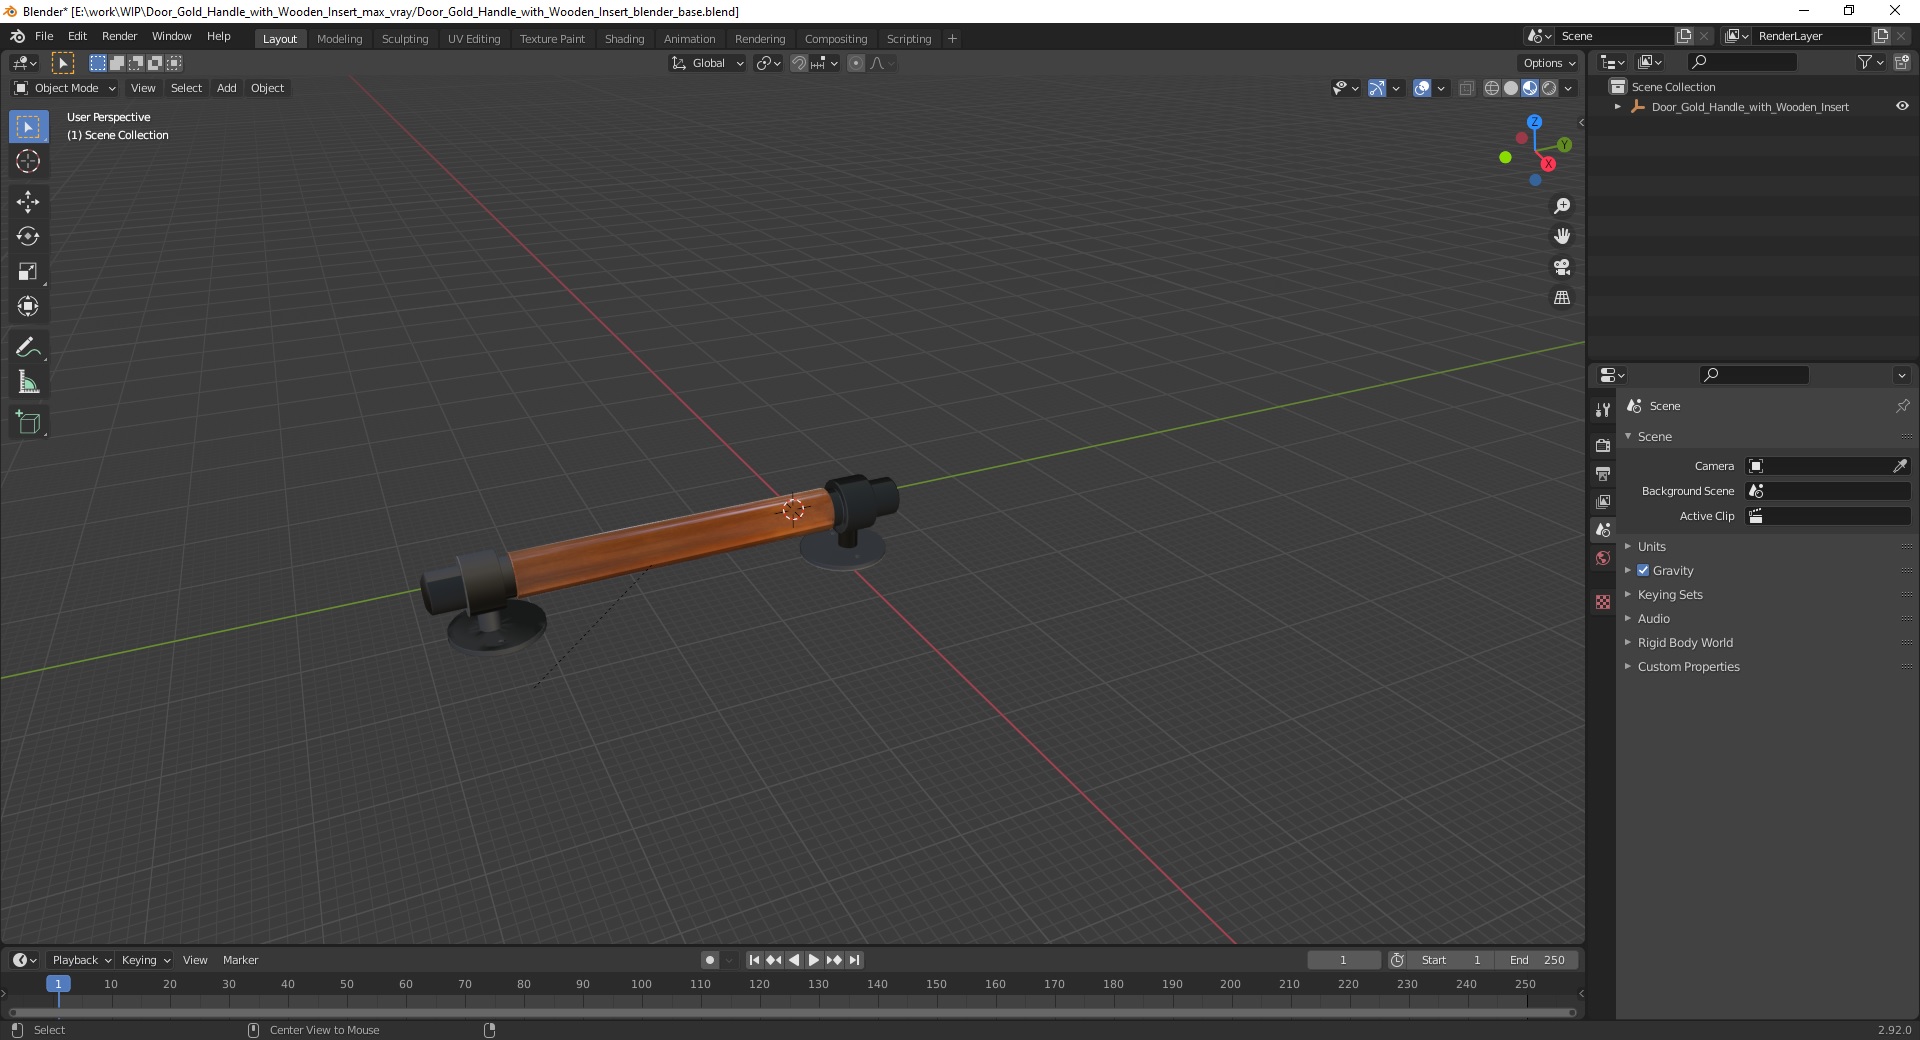Open Keying popover in timeline
The image size is (1920, 1040).
pyautogui.click(x=145, y=960)
